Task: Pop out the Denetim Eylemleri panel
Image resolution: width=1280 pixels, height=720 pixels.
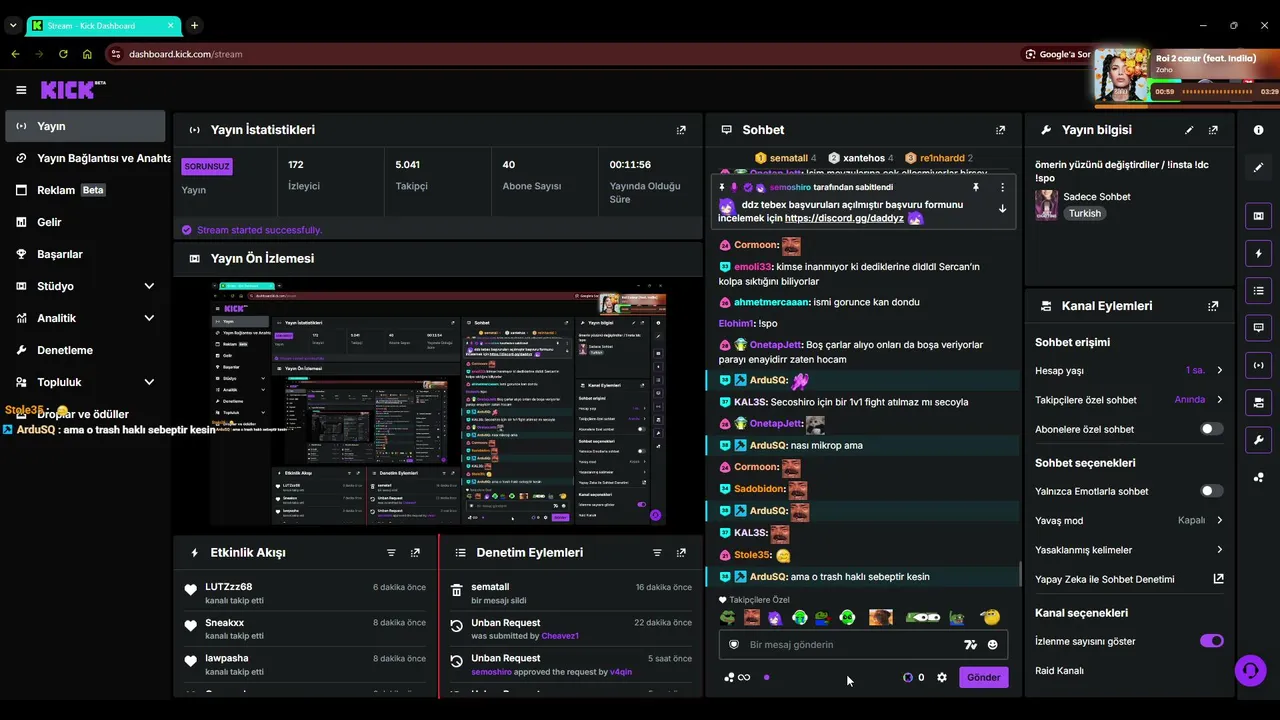Action: pyautogui.click(x=681, y=552)
